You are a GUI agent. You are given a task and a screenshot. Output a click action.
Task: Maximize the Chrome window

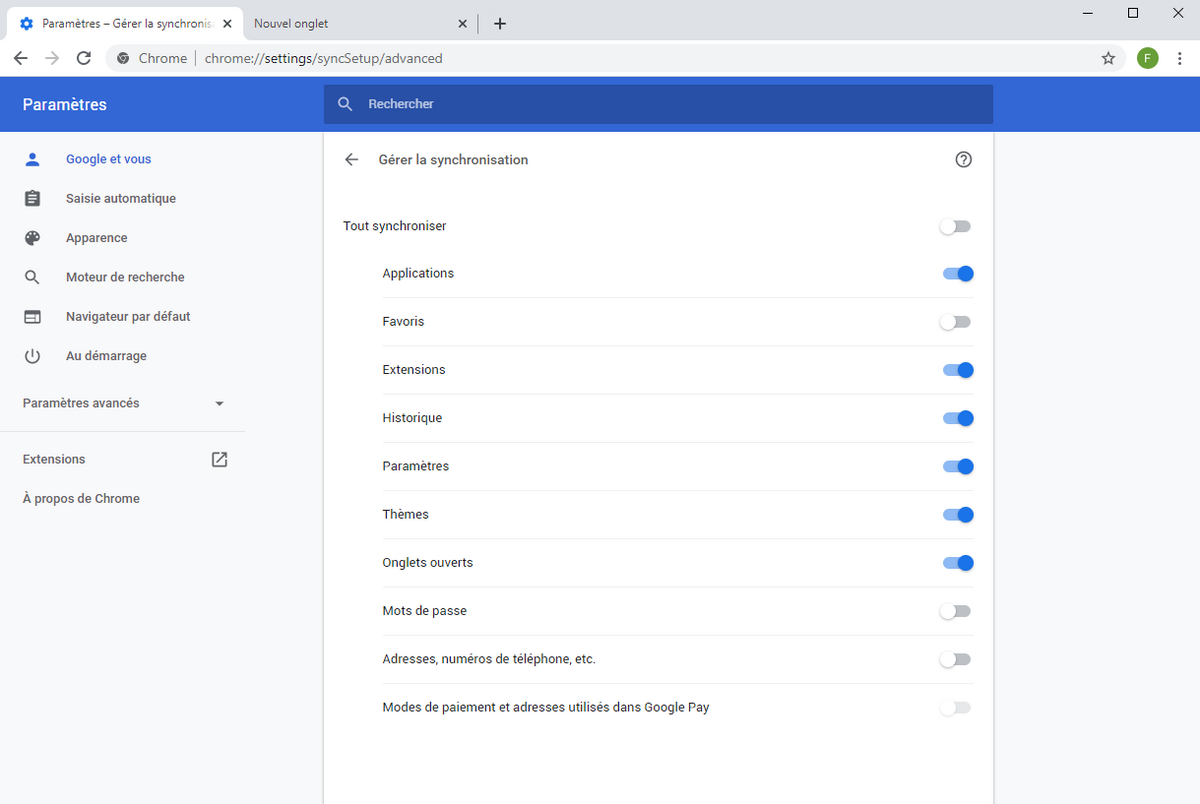pos(1133,13)
